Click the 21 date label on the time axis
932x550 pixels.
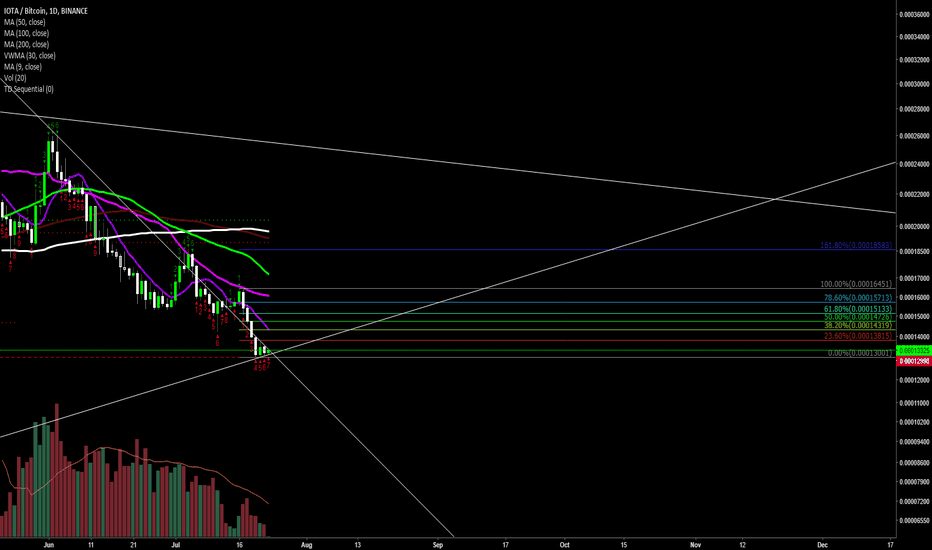(133, 545)
